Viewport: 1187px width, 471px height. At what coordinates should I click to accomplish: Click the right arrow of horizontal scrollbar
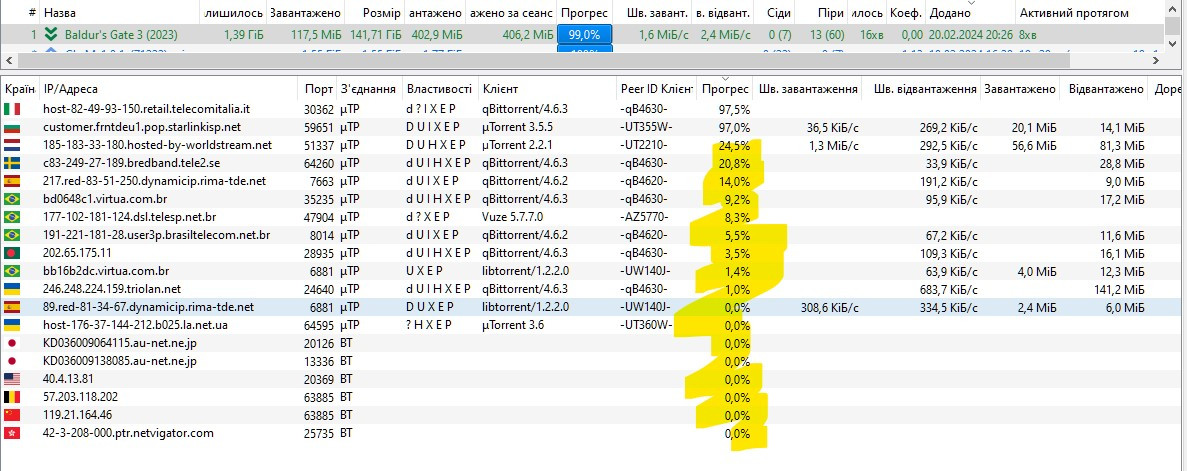1157,61
